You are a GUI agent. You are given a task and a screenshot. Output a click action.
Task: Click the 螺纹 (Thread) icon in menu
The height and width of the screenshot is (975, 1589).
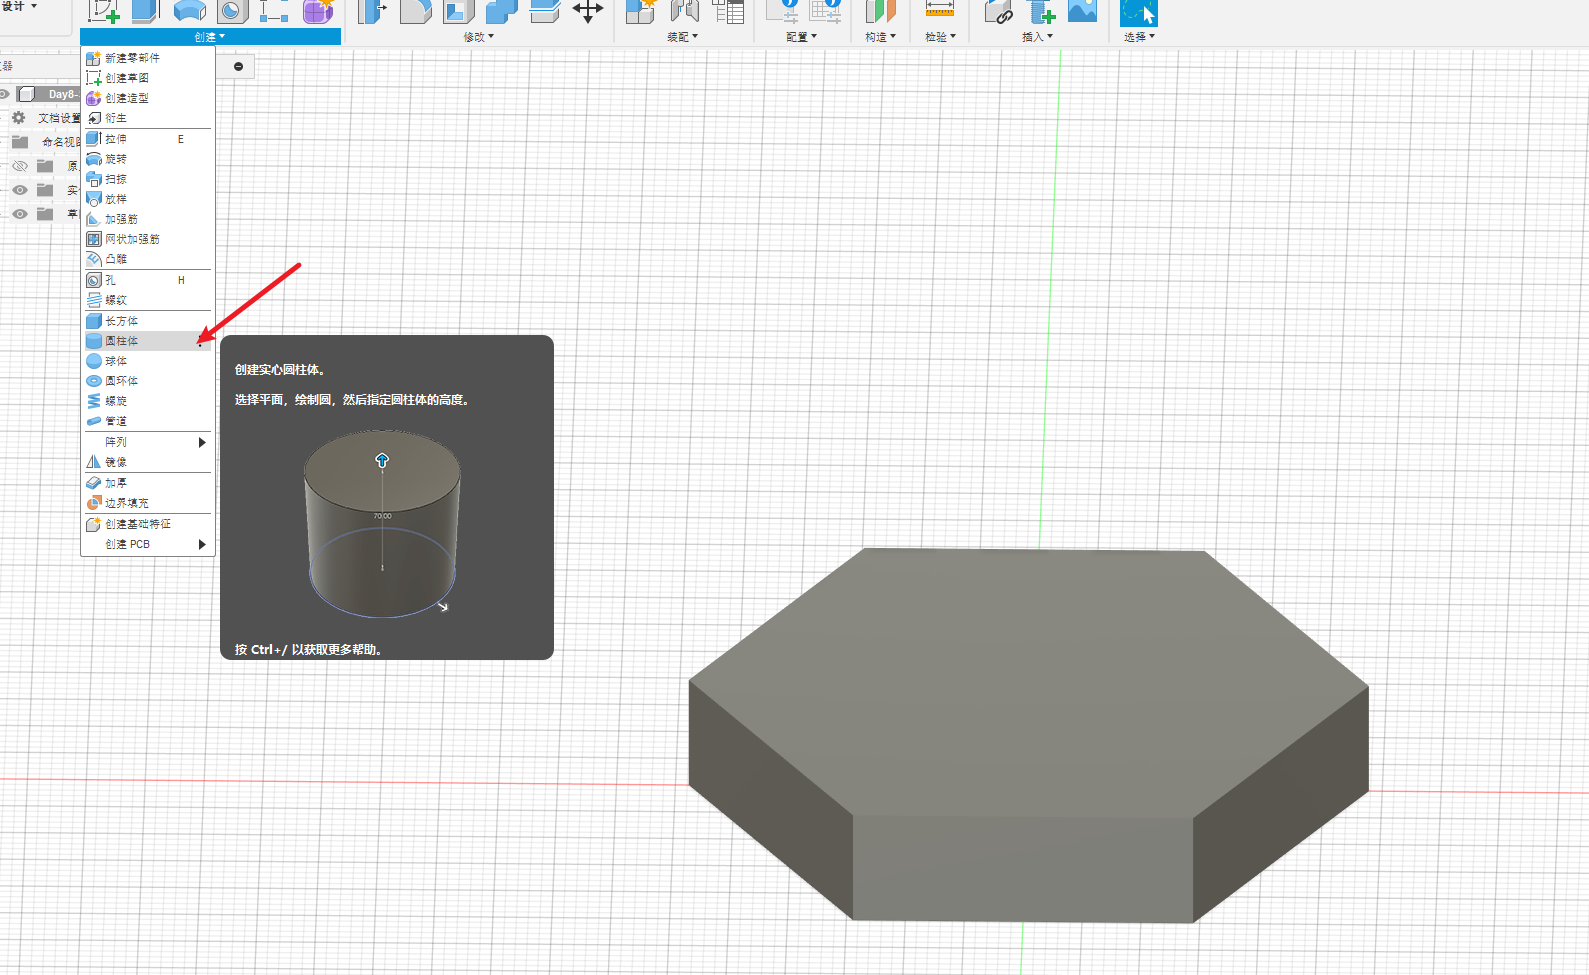point(94,300)
